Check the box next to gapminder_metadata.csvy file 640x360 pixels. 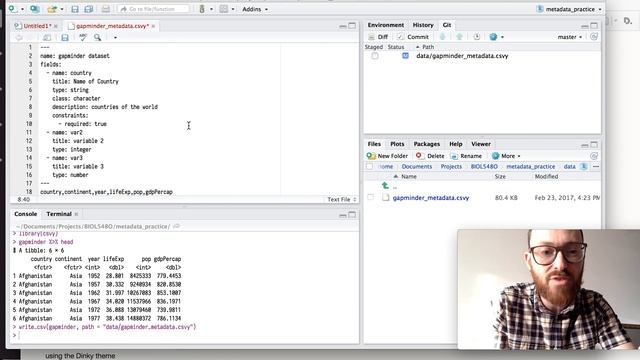point(370,198)
